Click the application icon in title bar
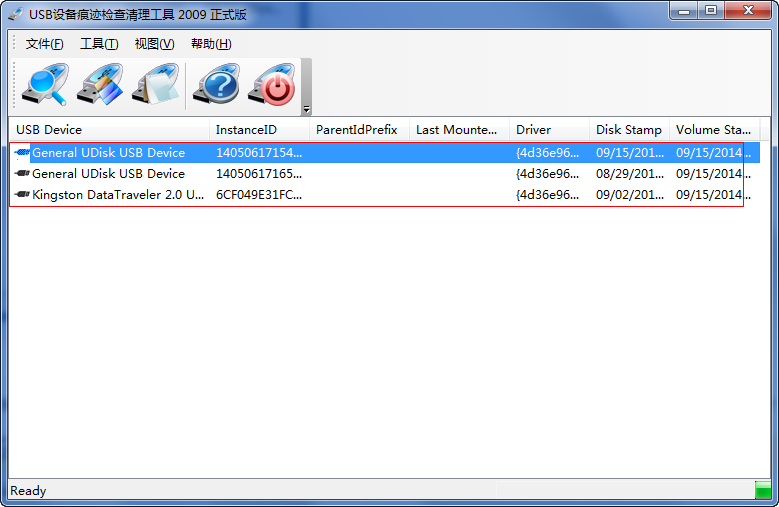 point(15,14)
